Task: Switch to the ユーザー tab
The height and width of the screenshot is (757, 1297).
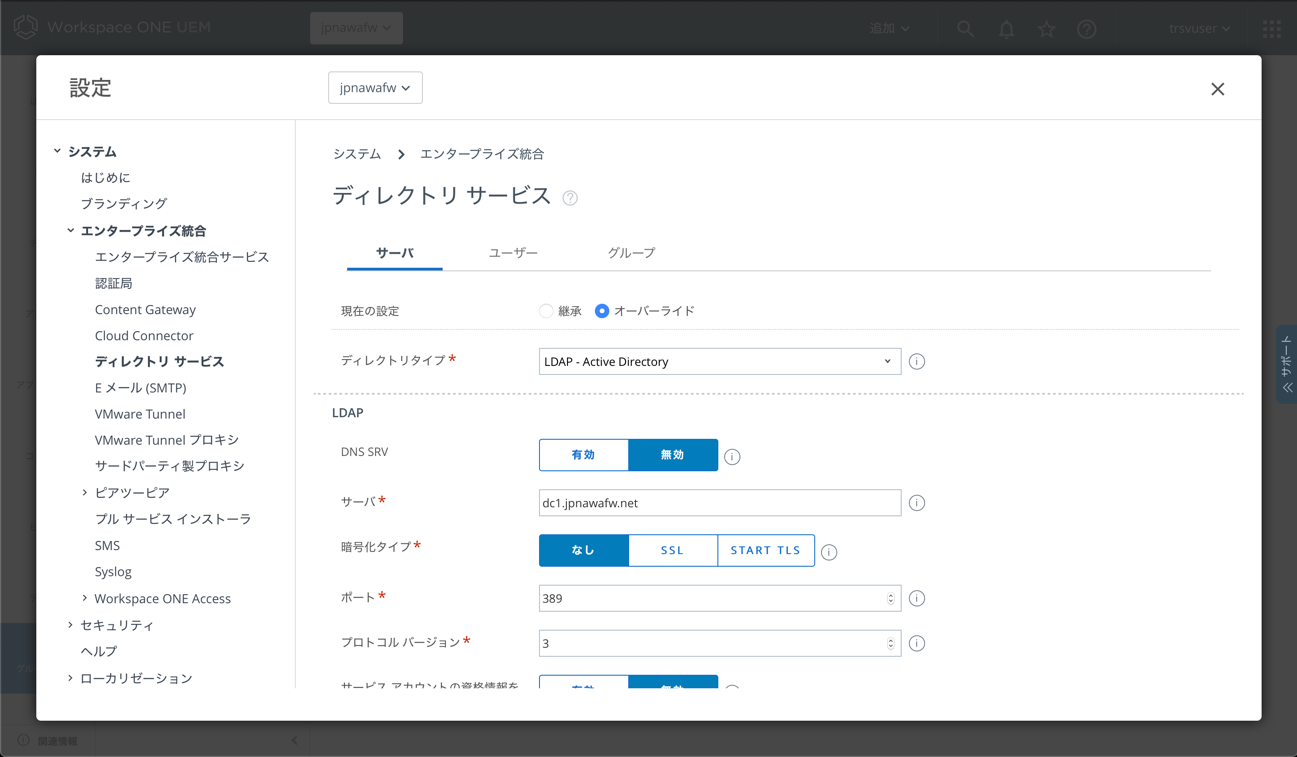Action: (513, 253)
